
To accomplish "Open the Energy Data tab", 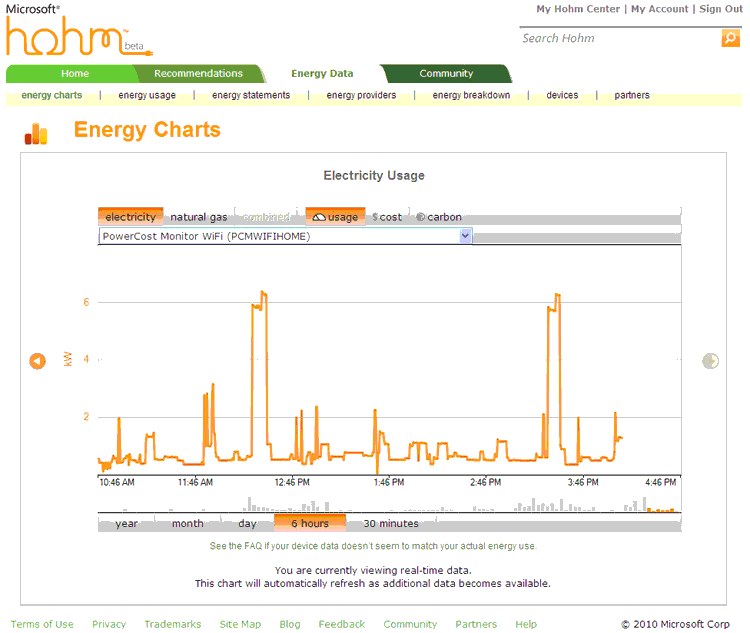I will pyautogui.click(x=322, y=73).
